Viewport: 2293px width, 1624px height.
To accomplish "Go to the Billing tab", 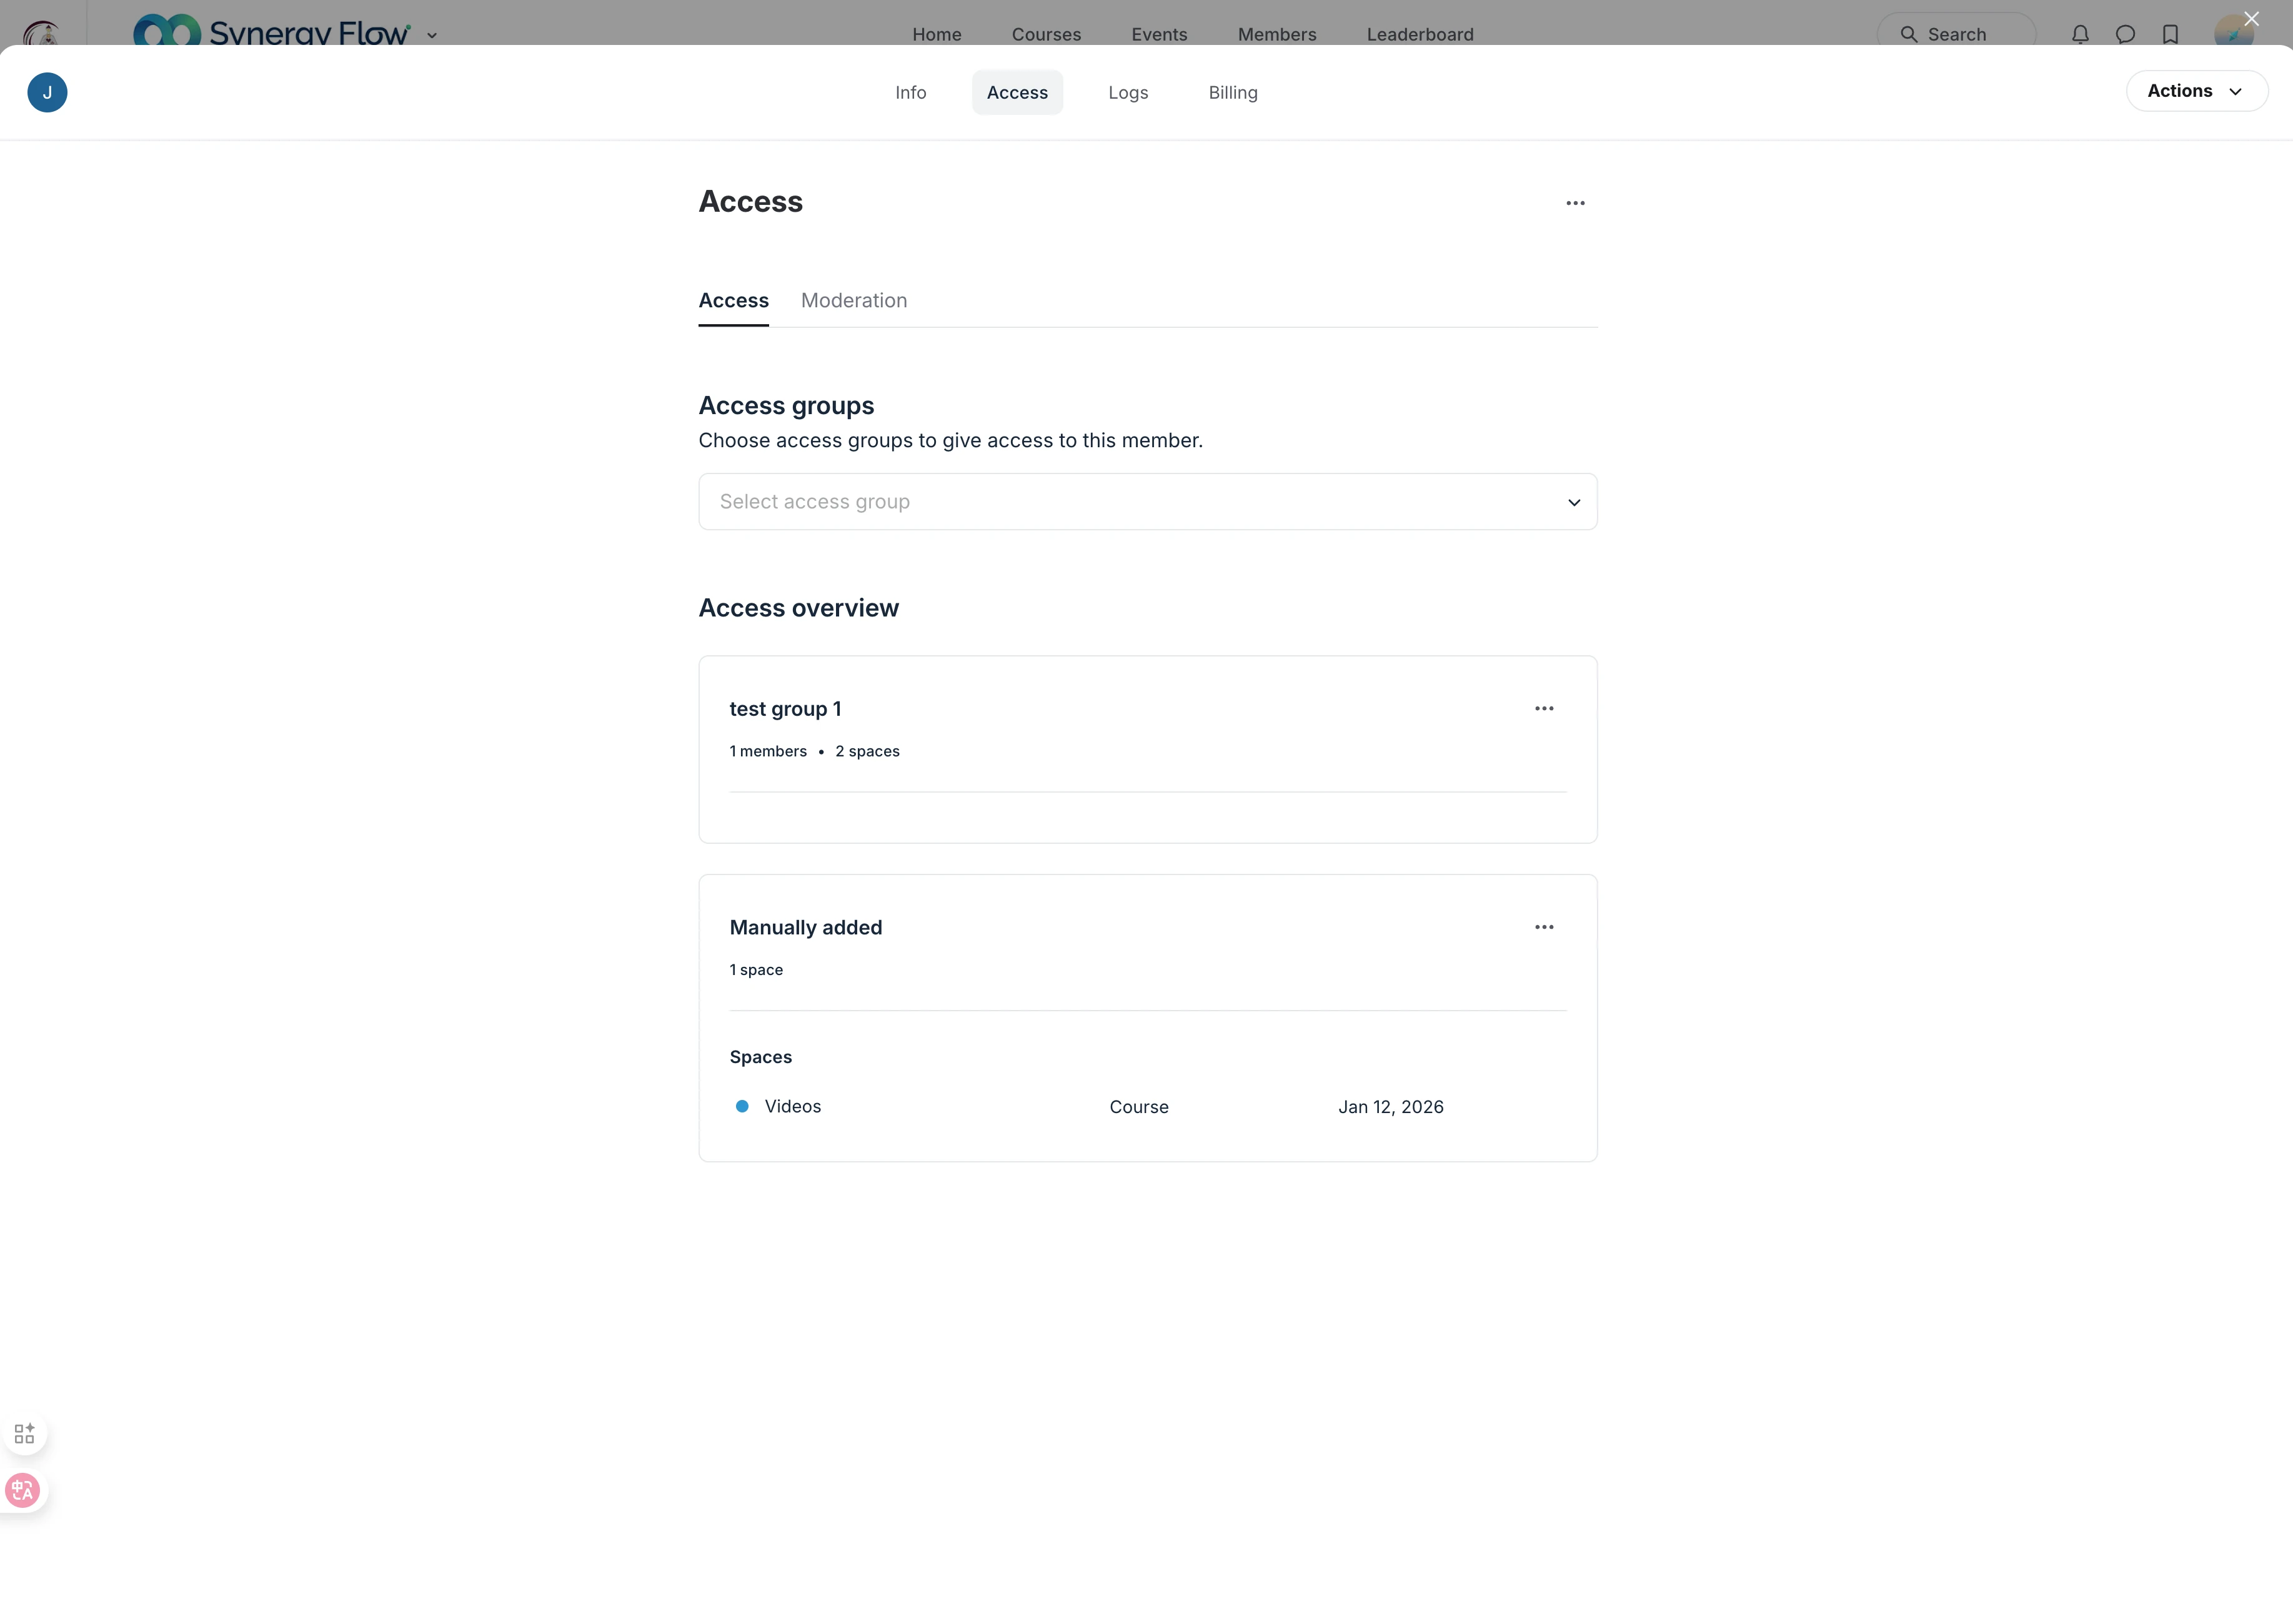I will pos(1232,92).
